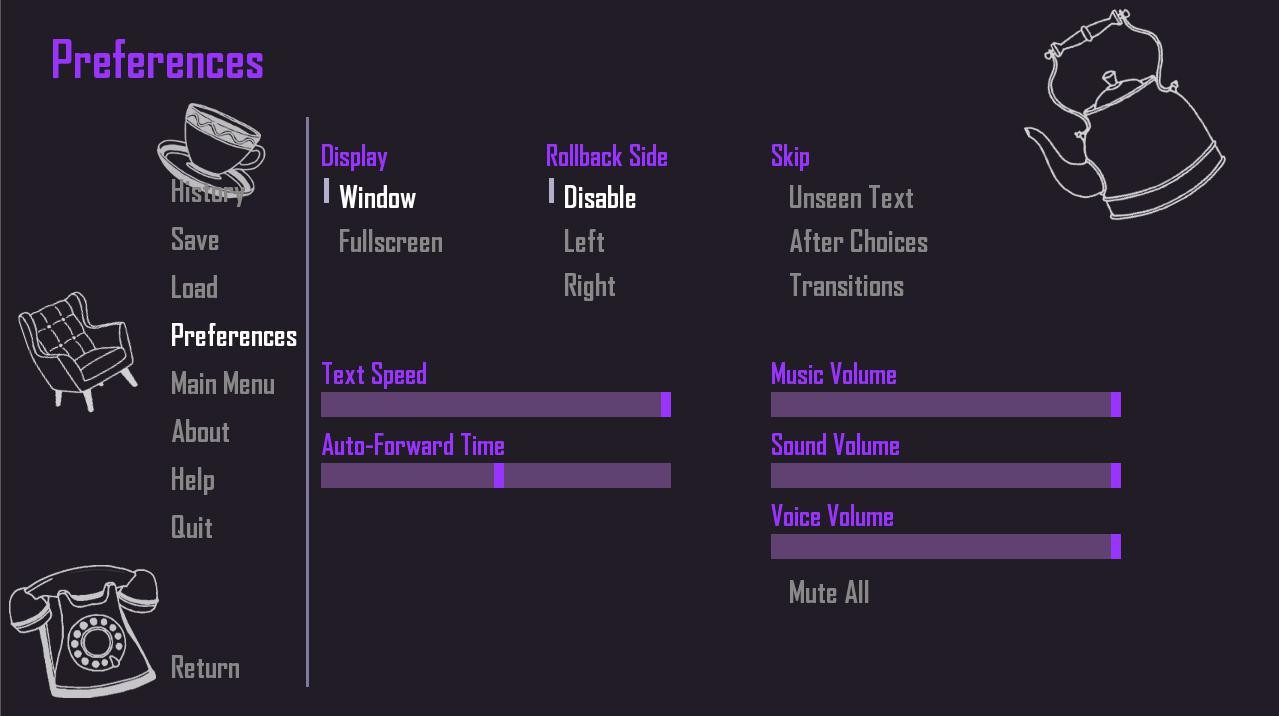1279x716 pixels.
Task: Select Disable for Rollback Side
Action: pyautogui.click(x=600, y=198)
